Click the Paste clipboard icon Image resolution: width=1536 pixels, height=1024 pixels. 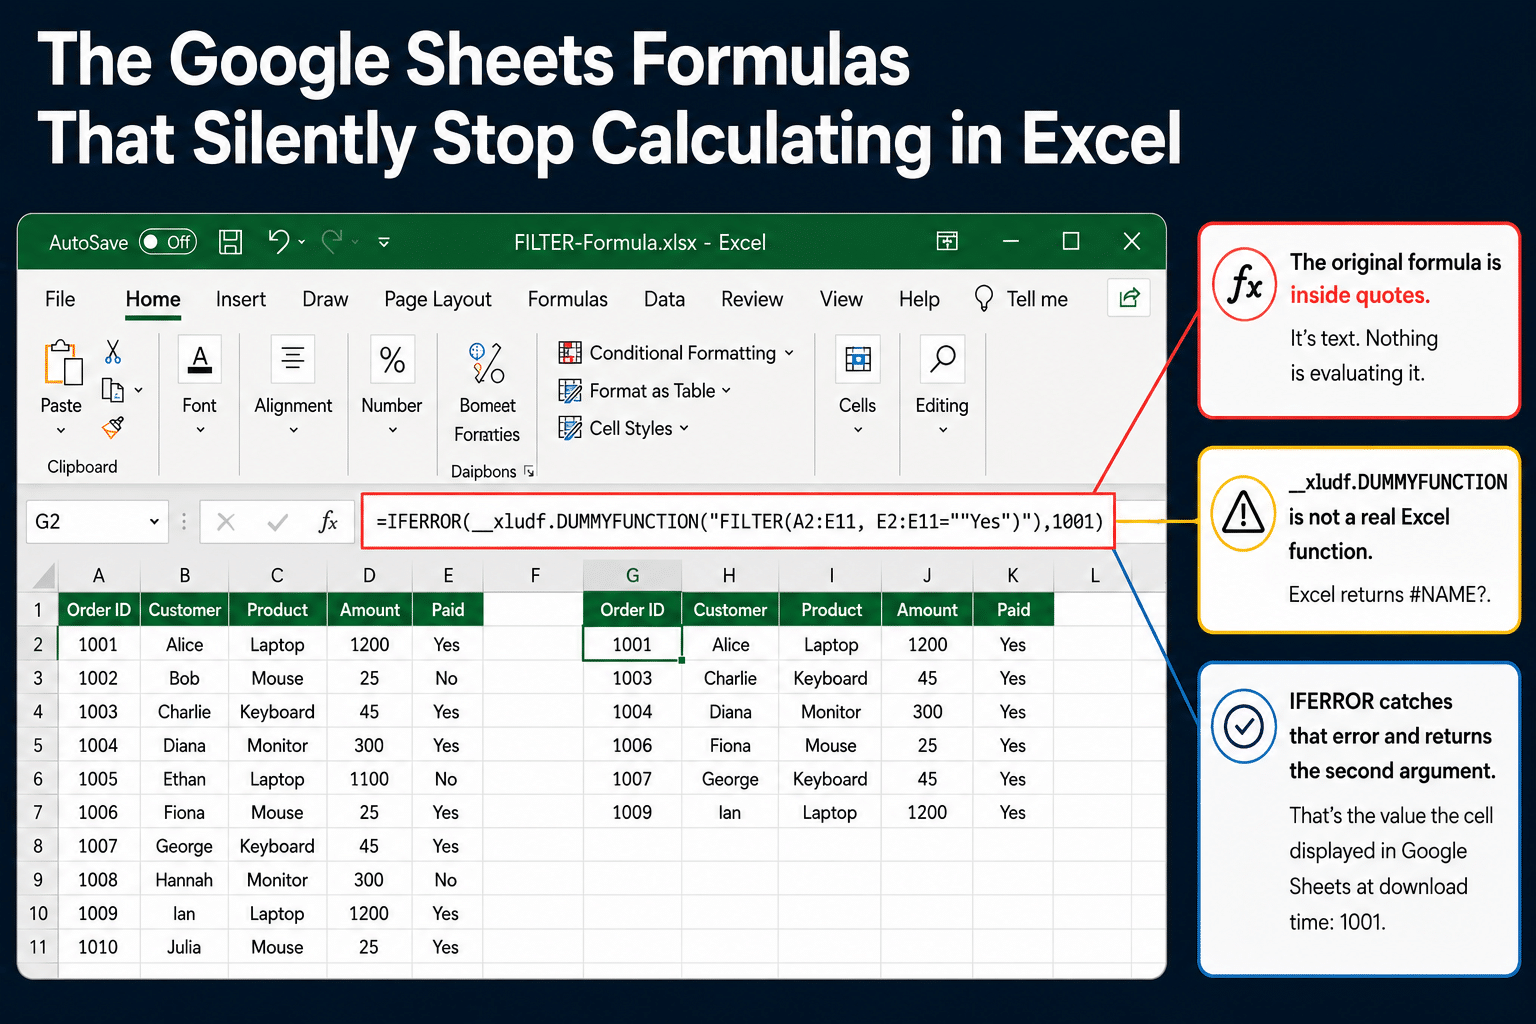[x=62, y=363]
